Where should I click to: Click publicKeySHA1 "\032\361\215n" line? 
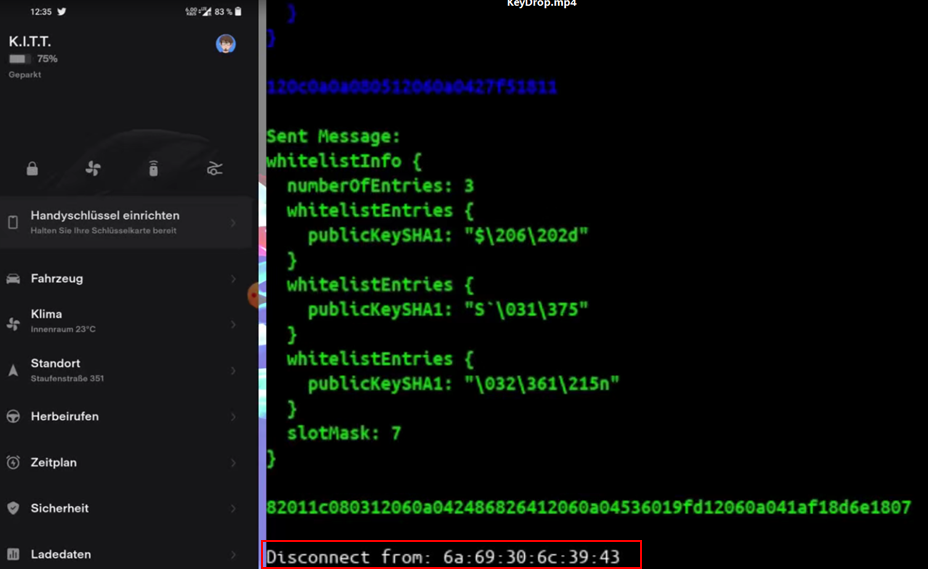coord(463,384)
